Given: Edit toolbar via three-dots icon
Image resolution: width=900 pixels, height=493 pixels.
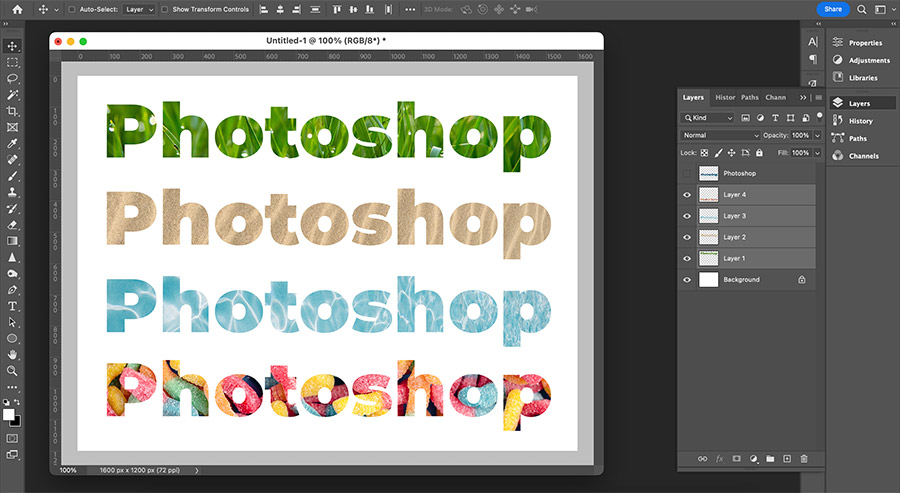Looking at the screenshot, I should point(12,387).
